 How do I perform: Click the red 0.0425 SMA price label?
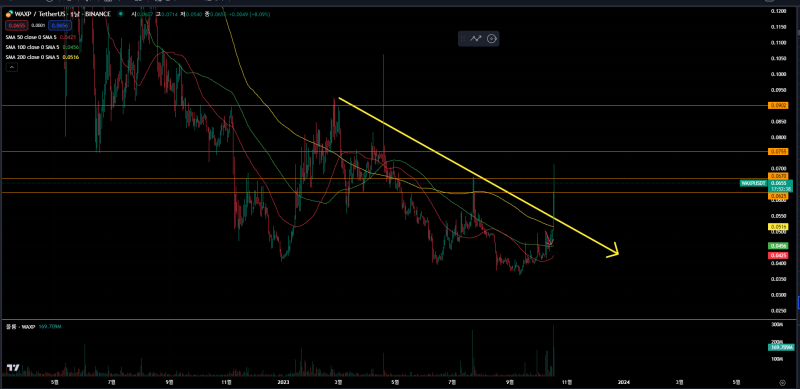[778, 255]
